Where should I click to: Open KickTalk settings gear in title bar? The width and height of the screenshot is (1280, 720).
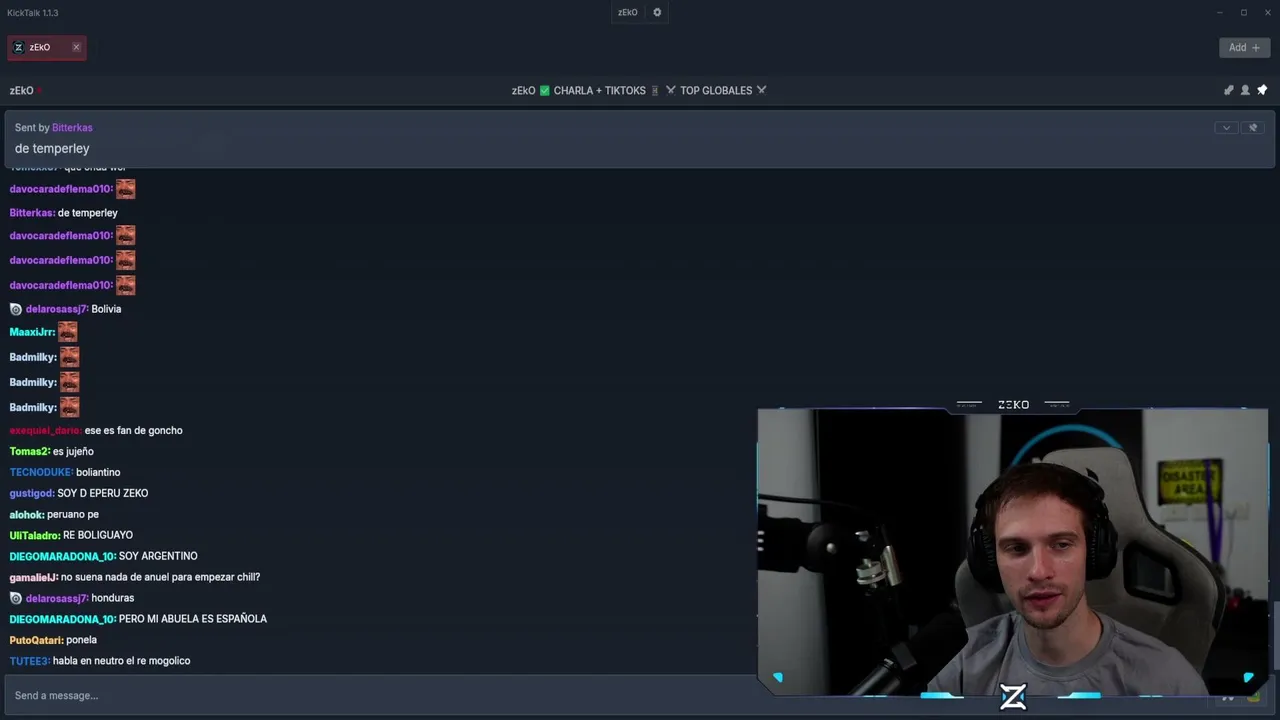click(657, 13)
